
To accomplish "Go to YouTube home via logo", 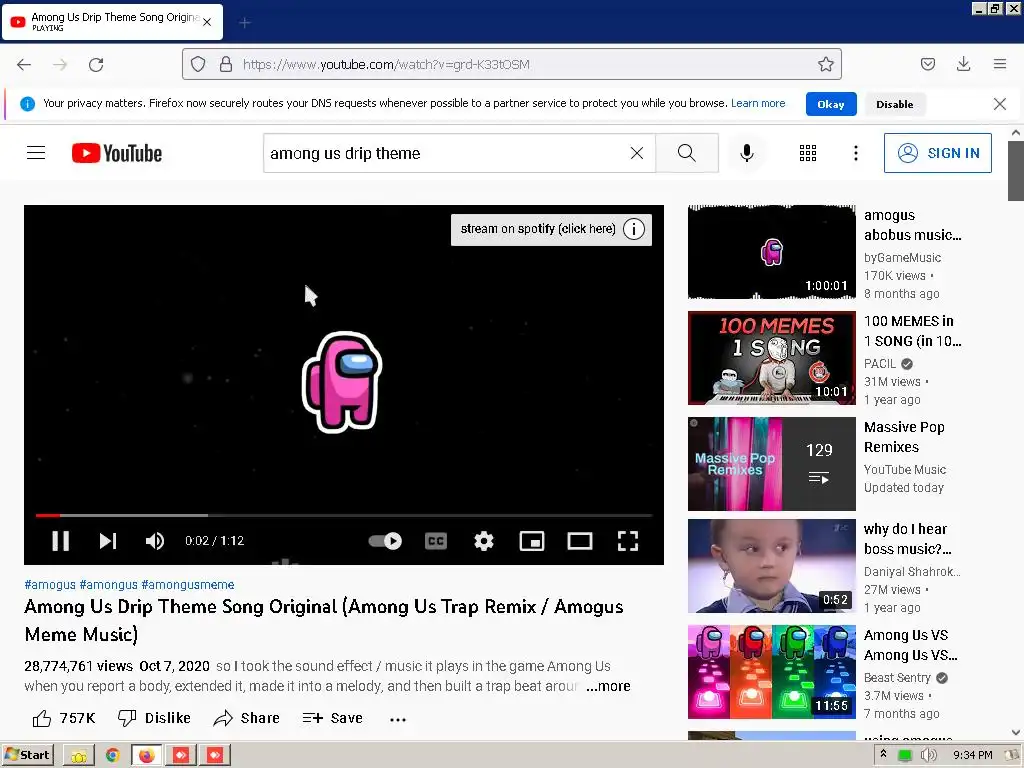I will tap(117, 153).
